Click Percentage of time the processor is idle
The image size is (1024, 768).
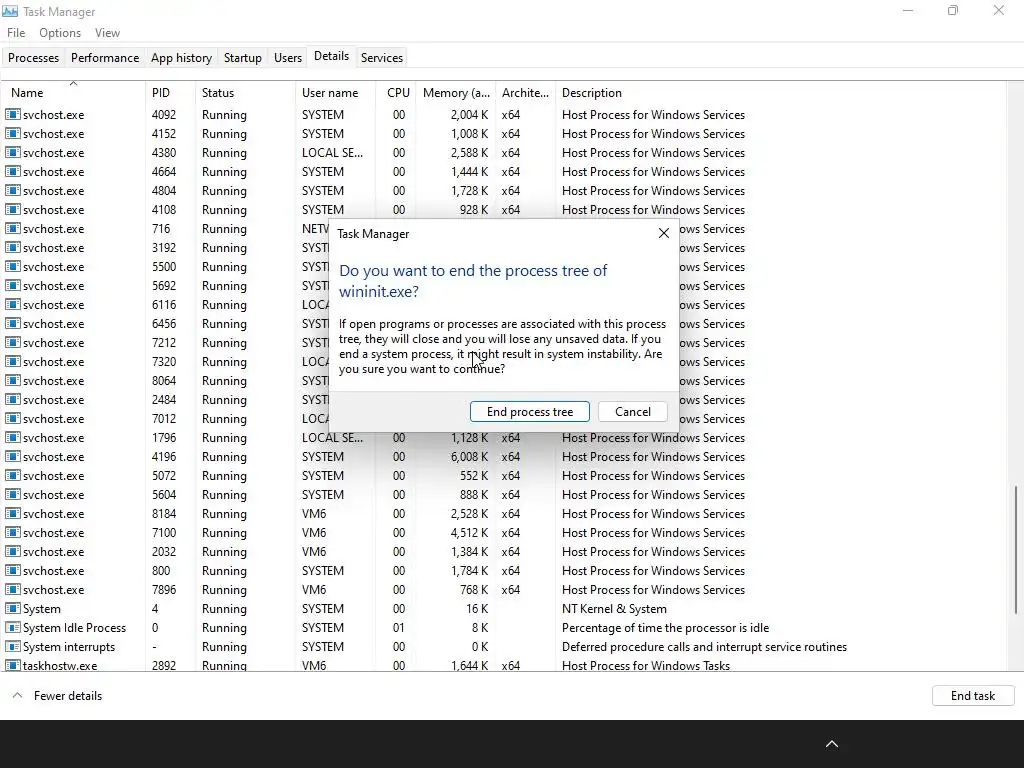point(665,628)
